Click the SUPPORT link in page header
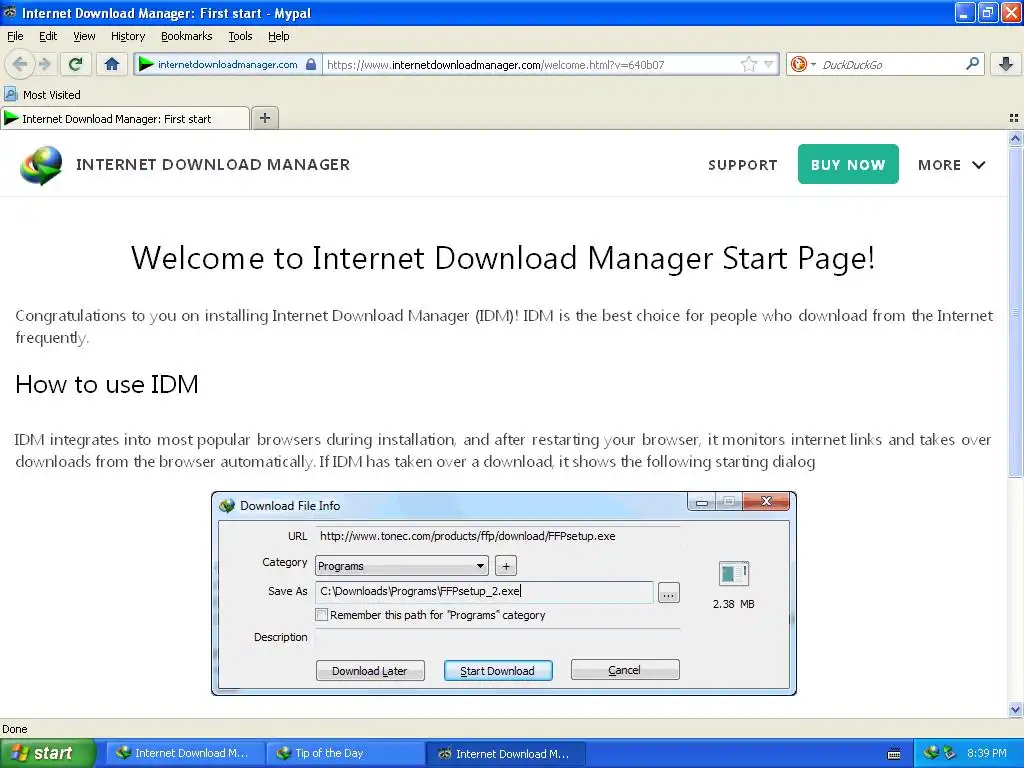This screenshot has width=1024, height=768. 743,165
